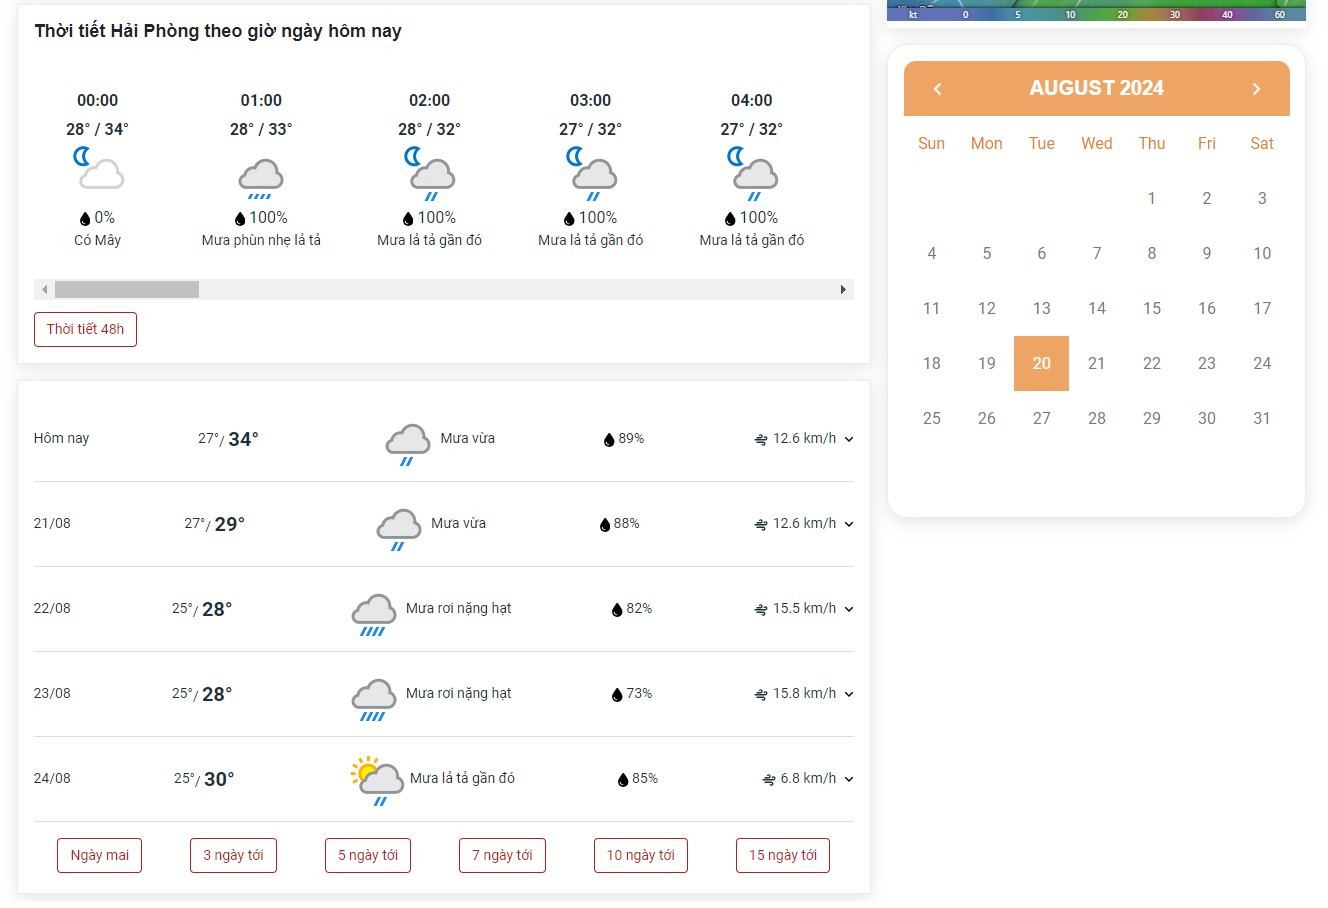Image resolution: width=1328 pixels, height=908 pixels.
Task: Click the wind icon beside 15.8 km/h
Action: click(x=761, y=694)
